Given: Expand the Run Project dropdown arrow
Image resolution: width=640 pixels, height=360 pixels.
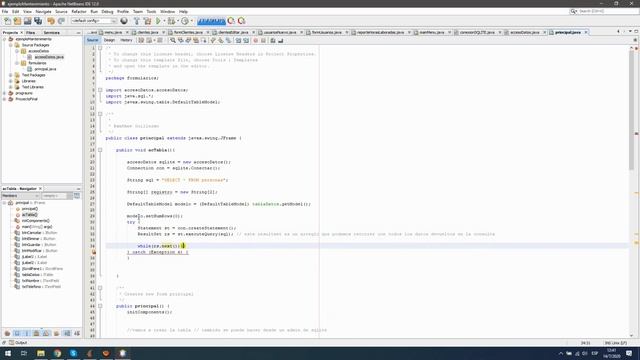Looking at the screenshot, I should click(x=164, y=21).
